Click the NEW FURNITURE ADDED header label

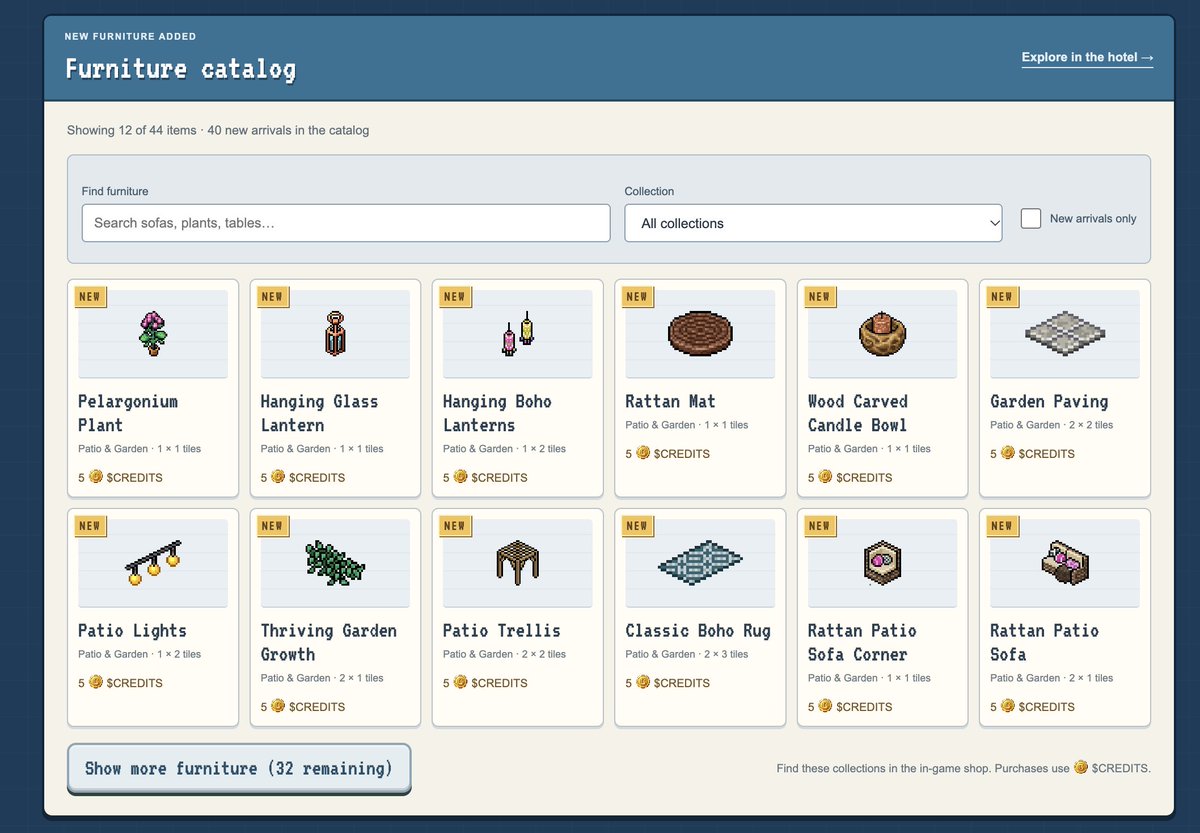point(130,37)
